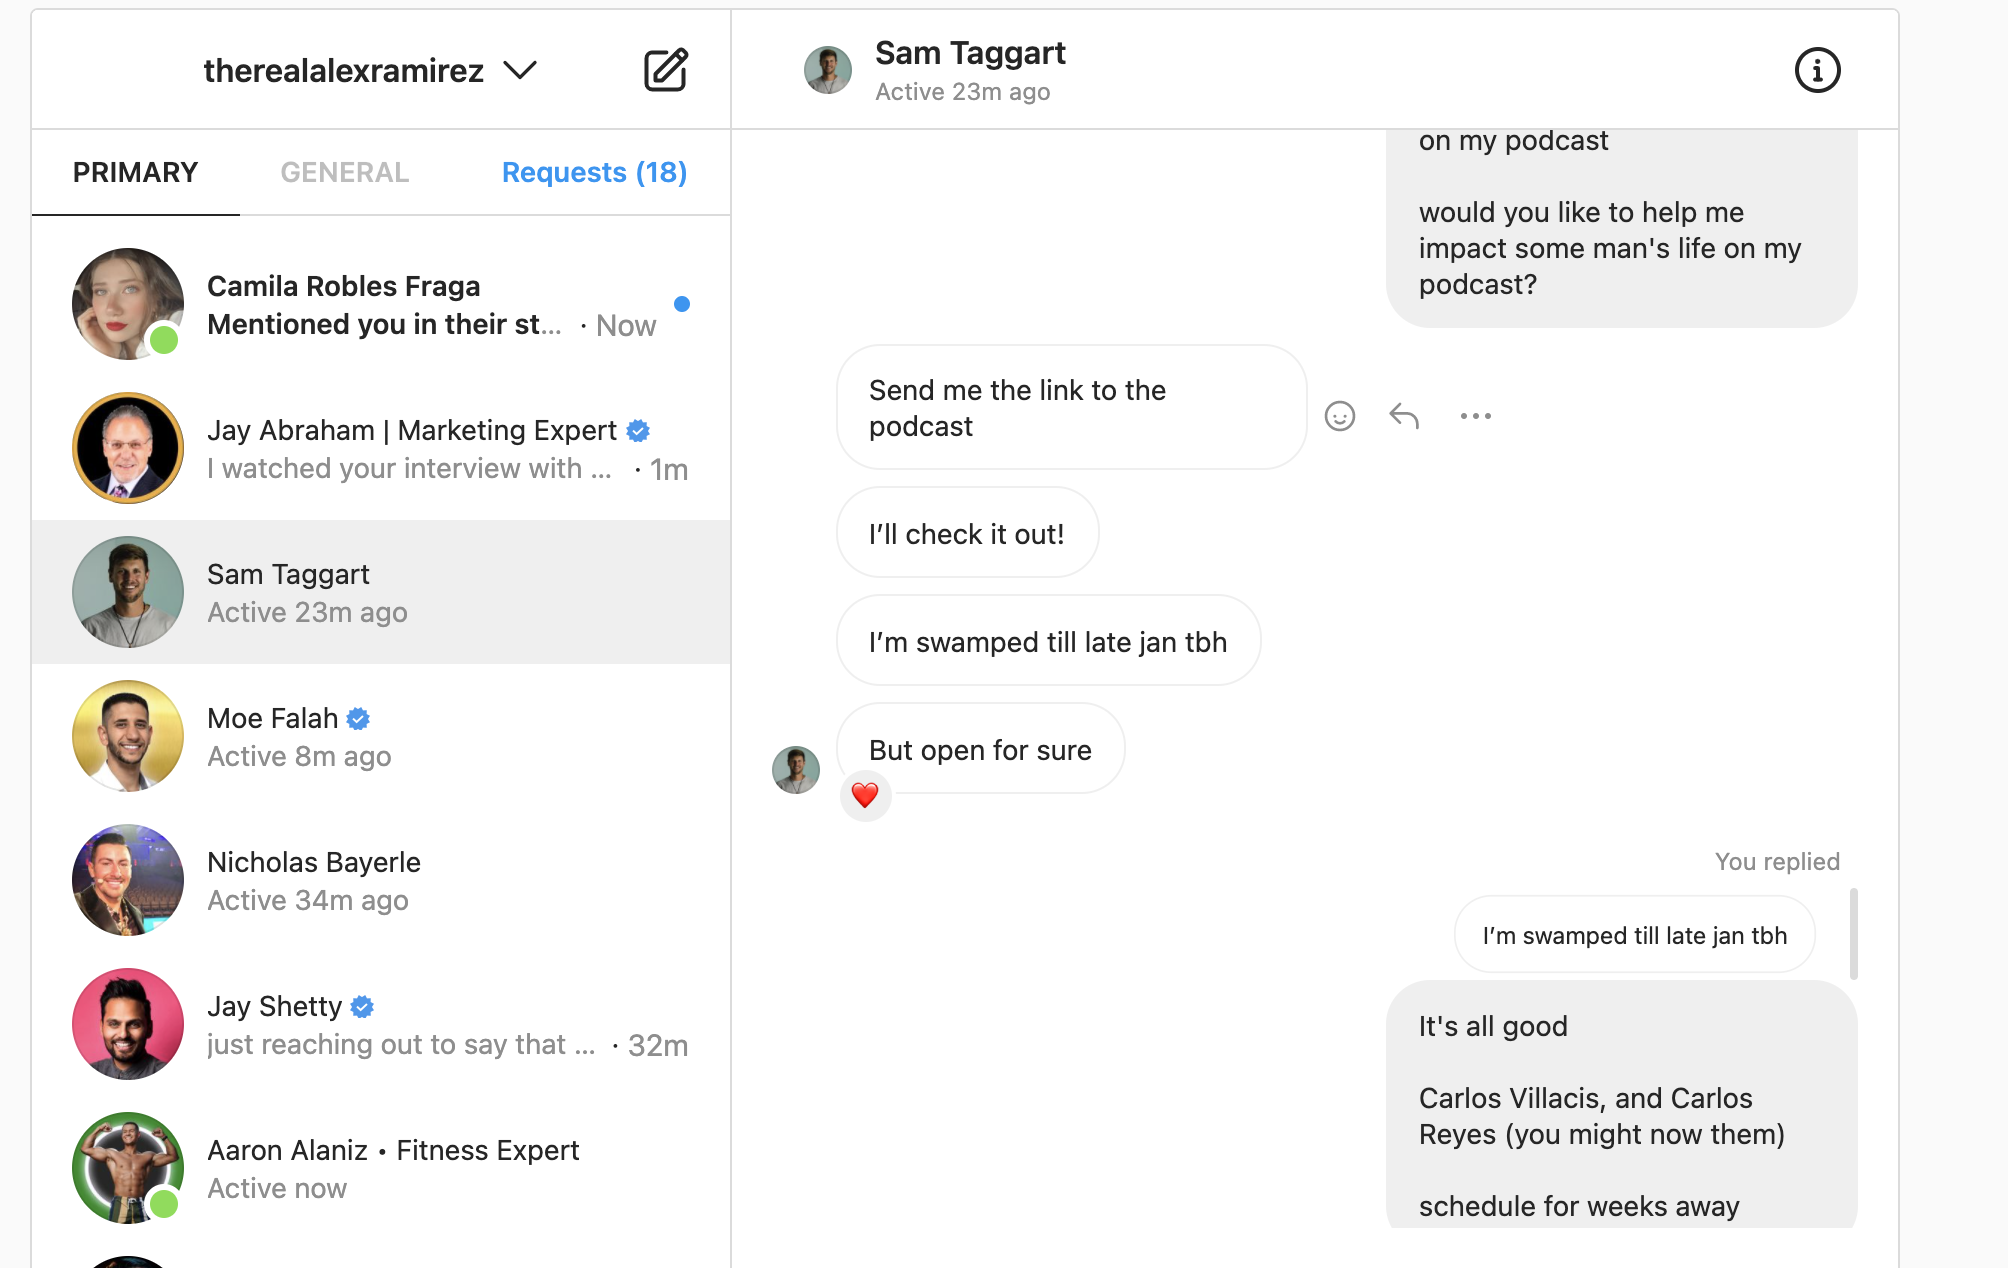Open the Aaron Alaniz Fitness Expert chat
The image size is (2008, 1268).
[x=381, y=1168]
